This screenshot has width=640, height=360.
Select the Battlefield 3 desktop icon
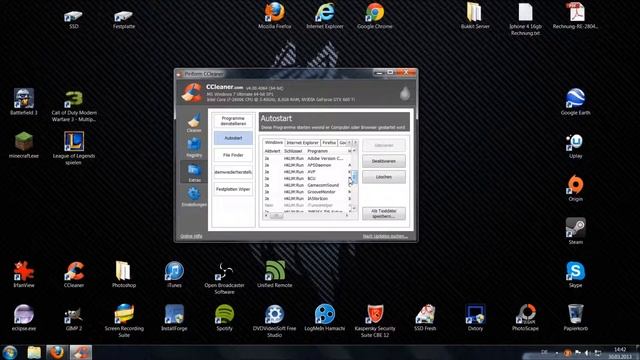pyautogui.click(x=24, y=102)
